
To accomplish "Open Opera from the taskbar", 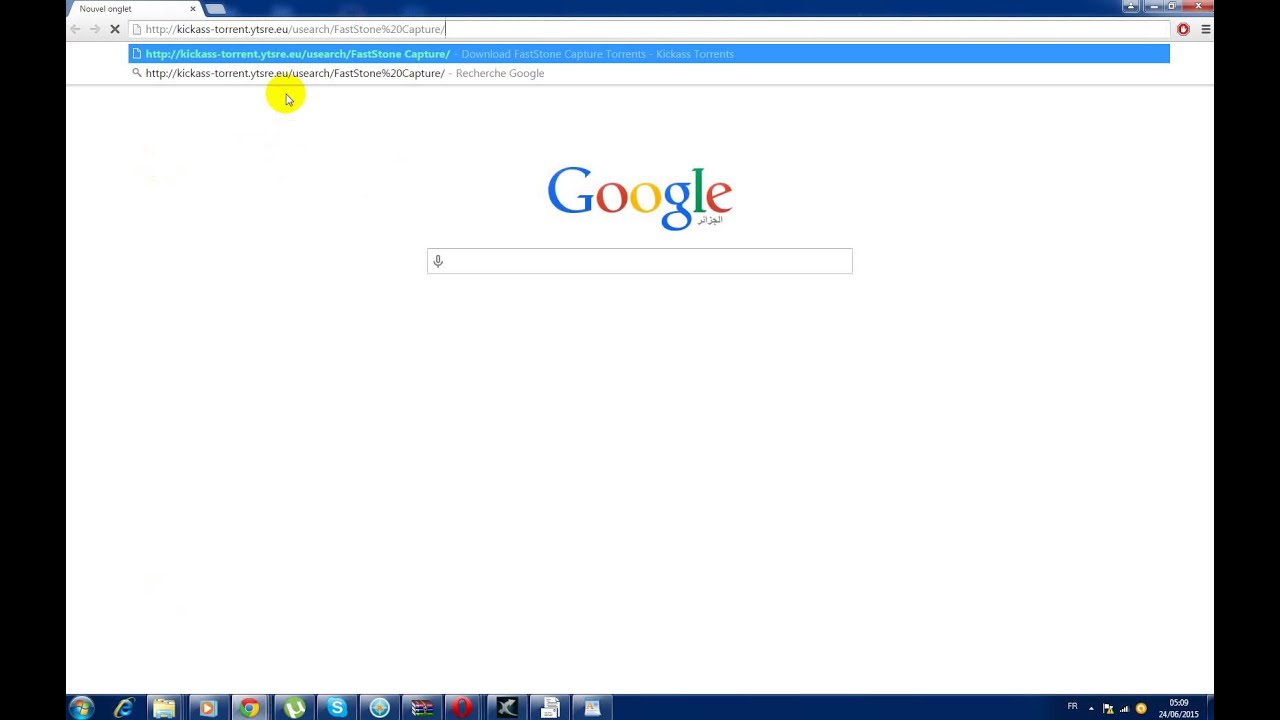I will 462,708.
